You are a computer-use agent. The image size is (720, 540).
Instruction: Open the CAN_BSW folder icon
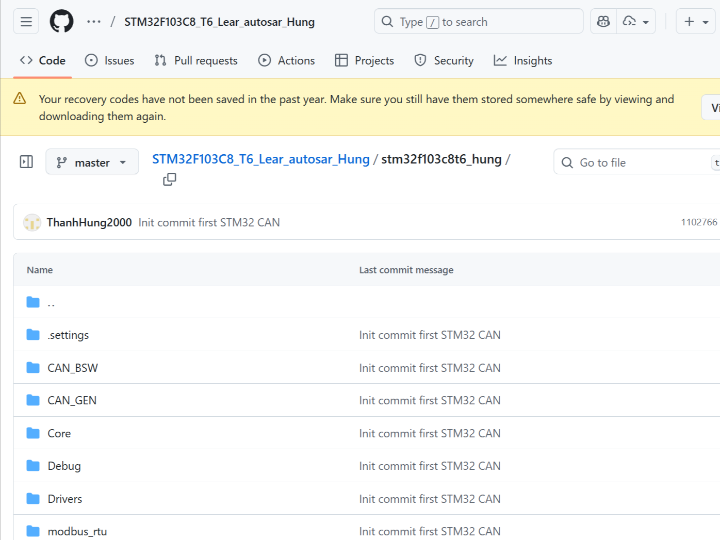[33, 368]
